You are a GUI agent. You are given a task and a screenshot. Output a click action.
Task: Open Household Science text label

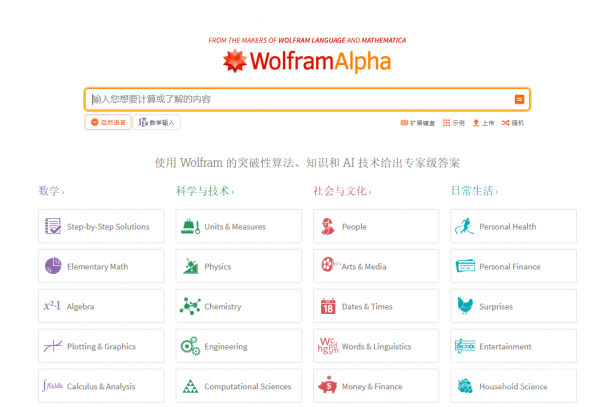click(514, 386)
